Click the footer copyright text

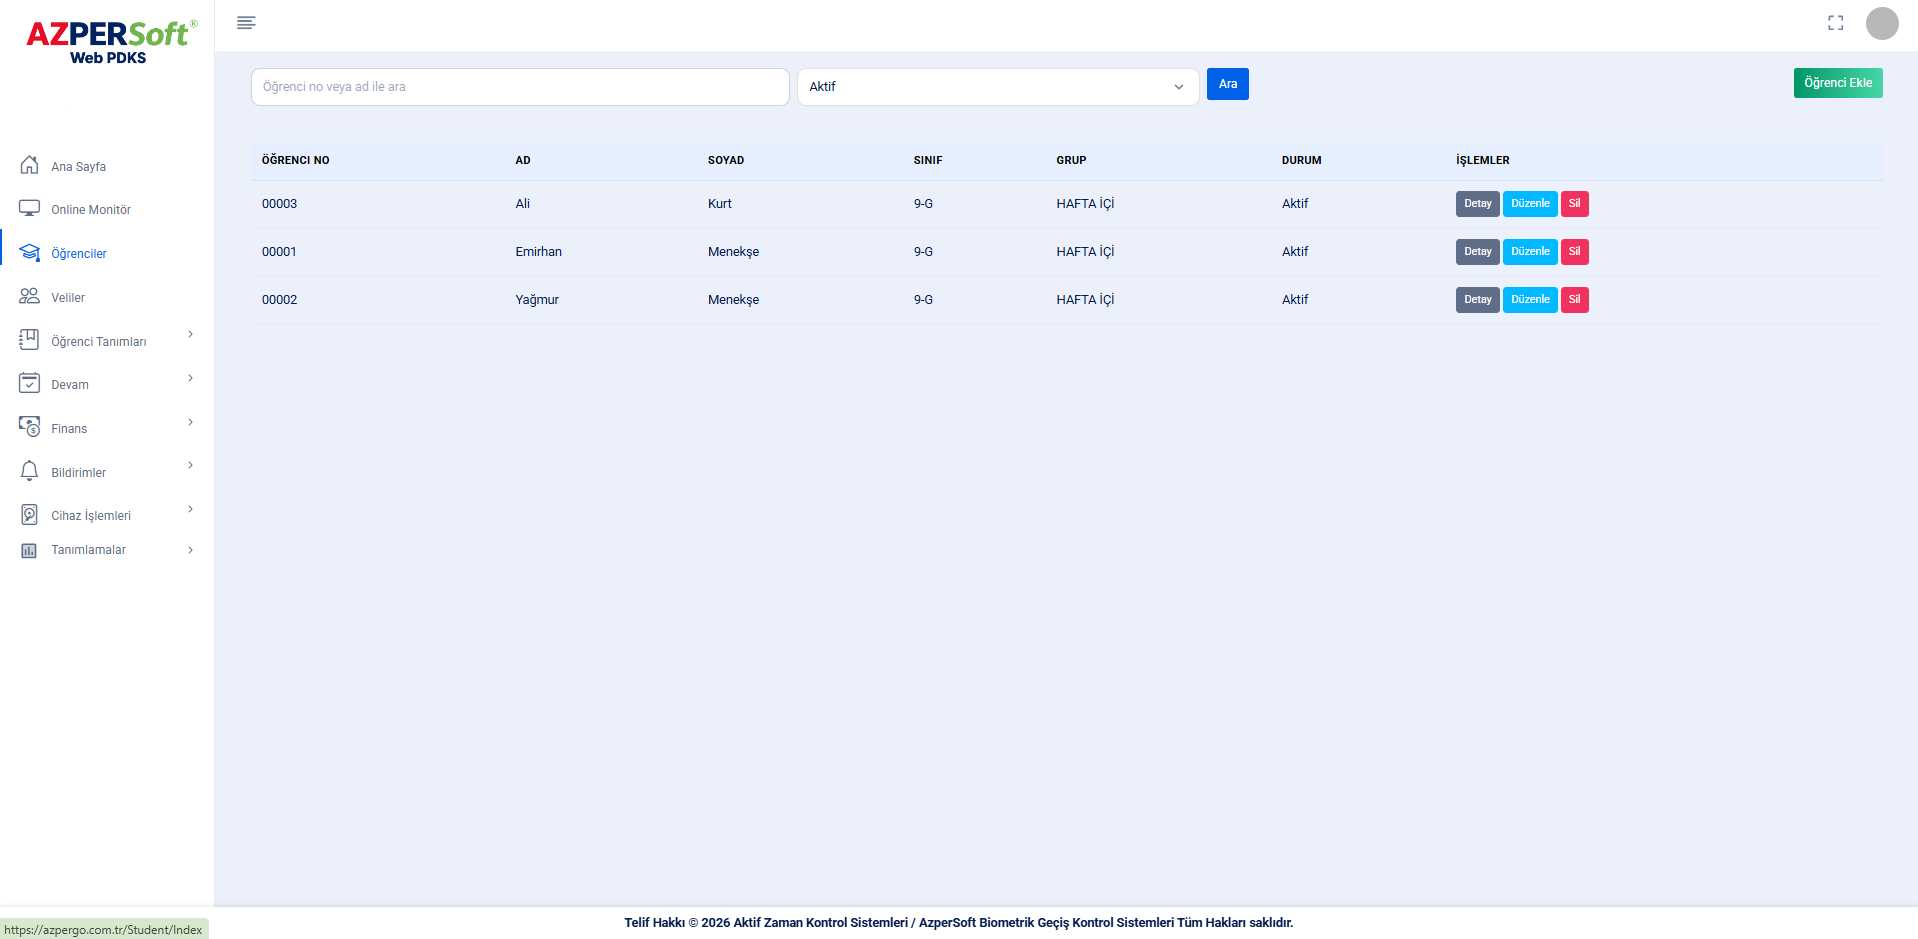(958, 923)
